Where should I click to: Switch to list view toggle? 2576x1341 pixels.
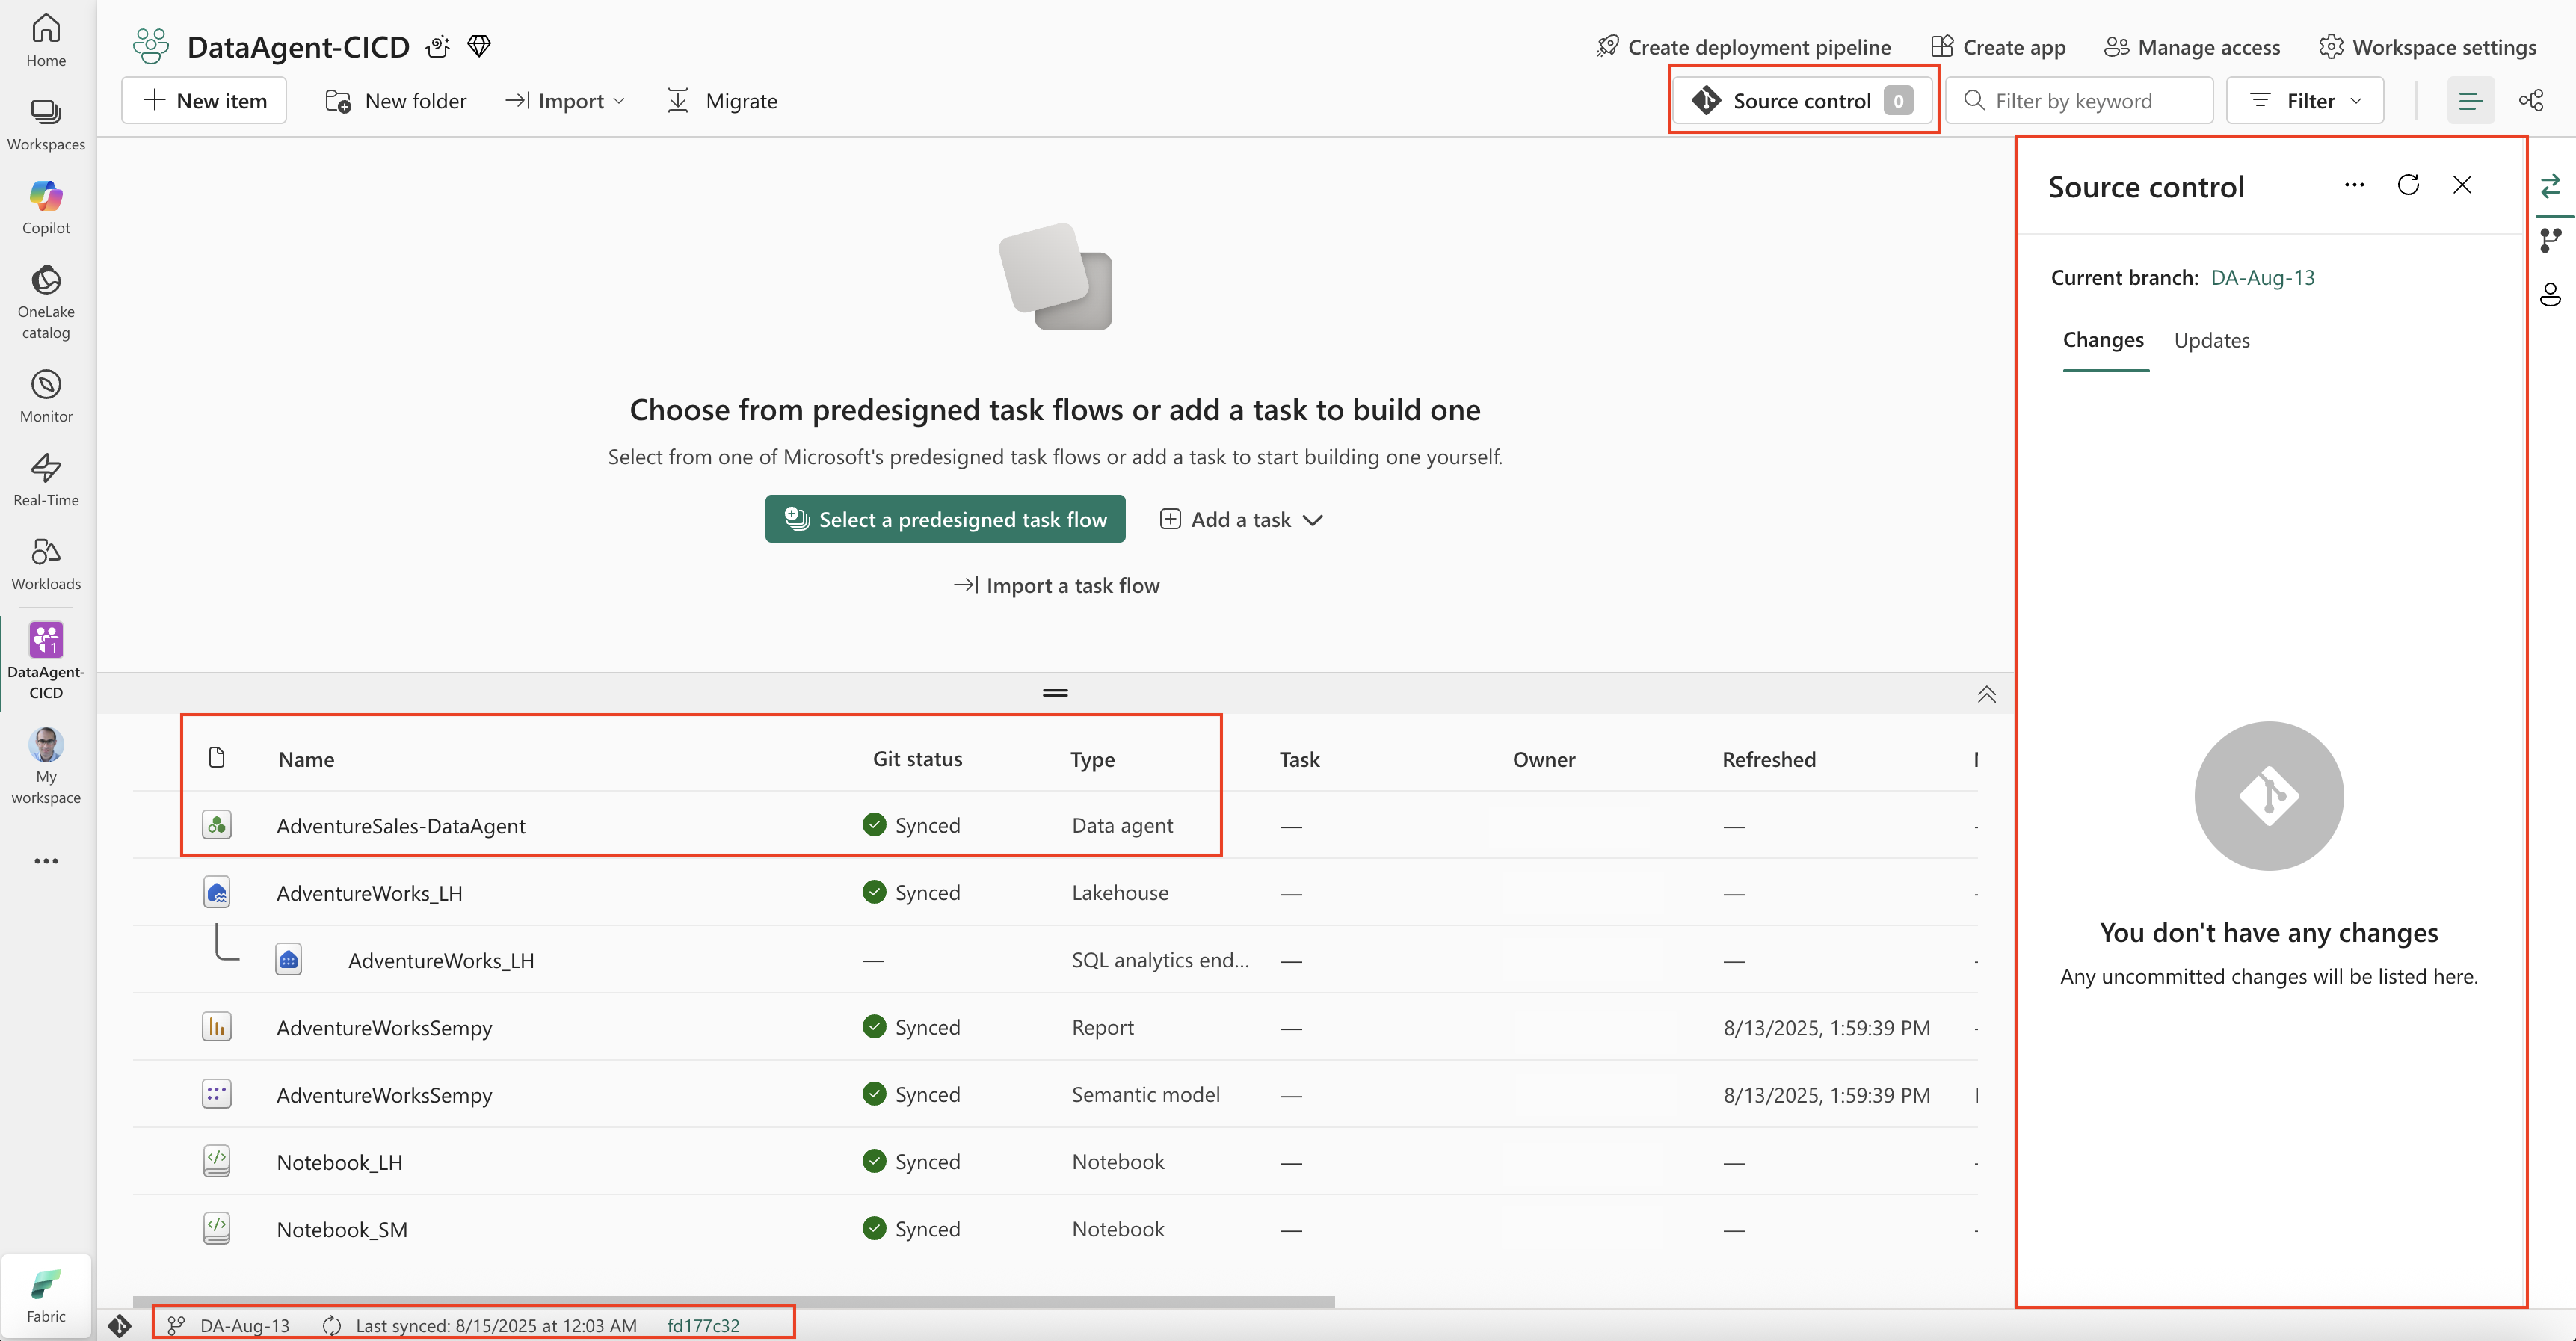2470,100
